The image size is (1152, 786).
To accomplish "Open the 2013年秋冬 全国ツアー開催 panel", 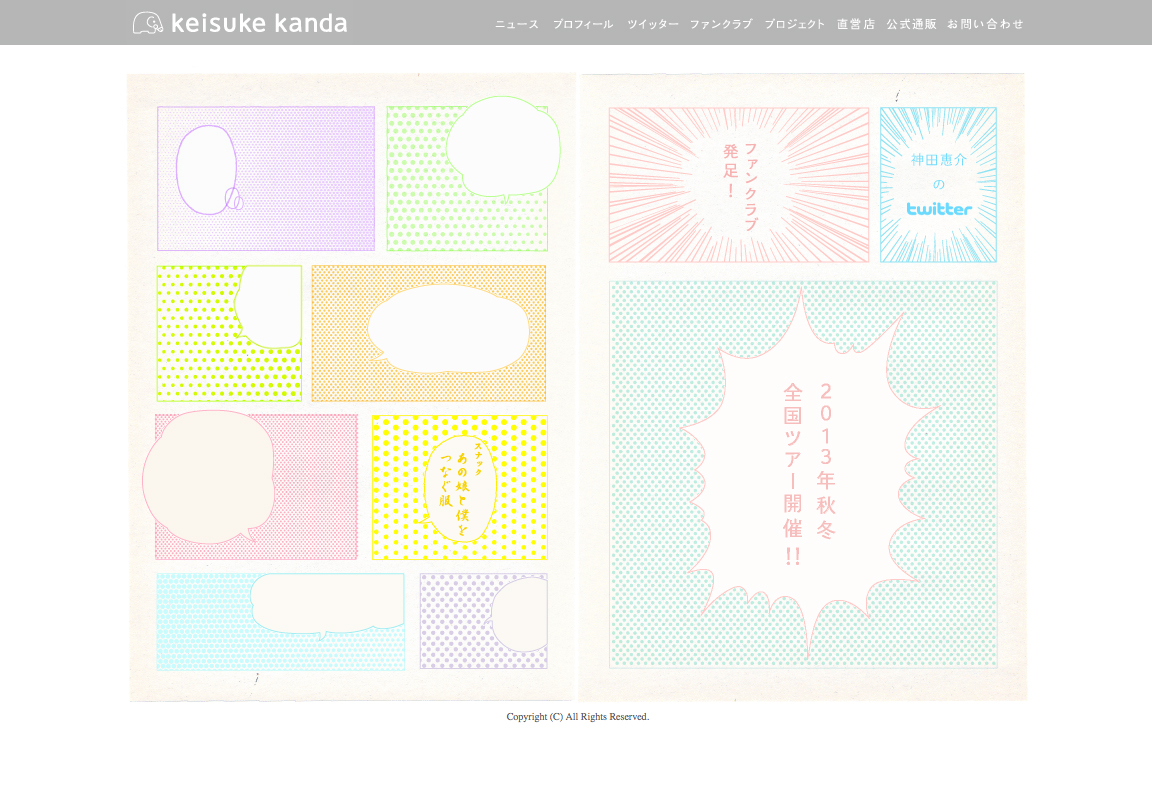I will pos(803,474).
